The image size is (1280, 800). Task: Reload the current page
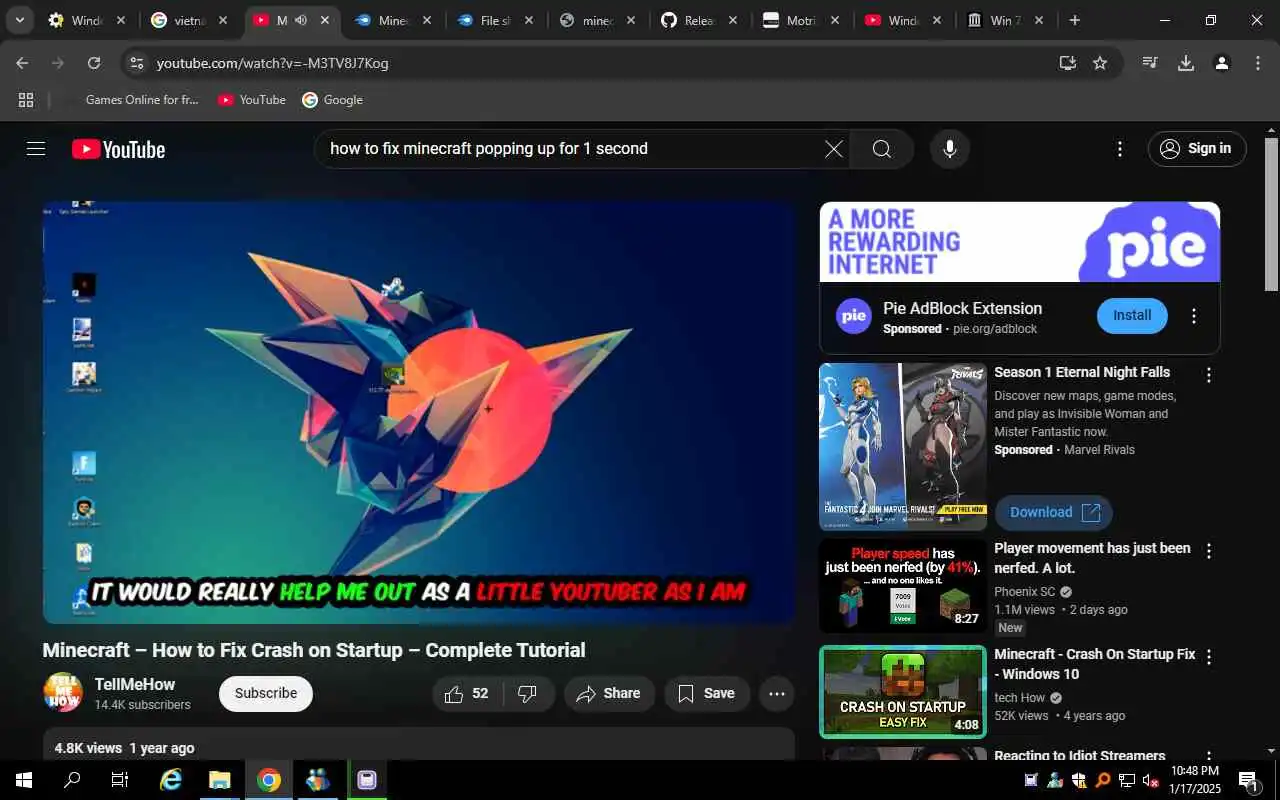tap(94, 63)
